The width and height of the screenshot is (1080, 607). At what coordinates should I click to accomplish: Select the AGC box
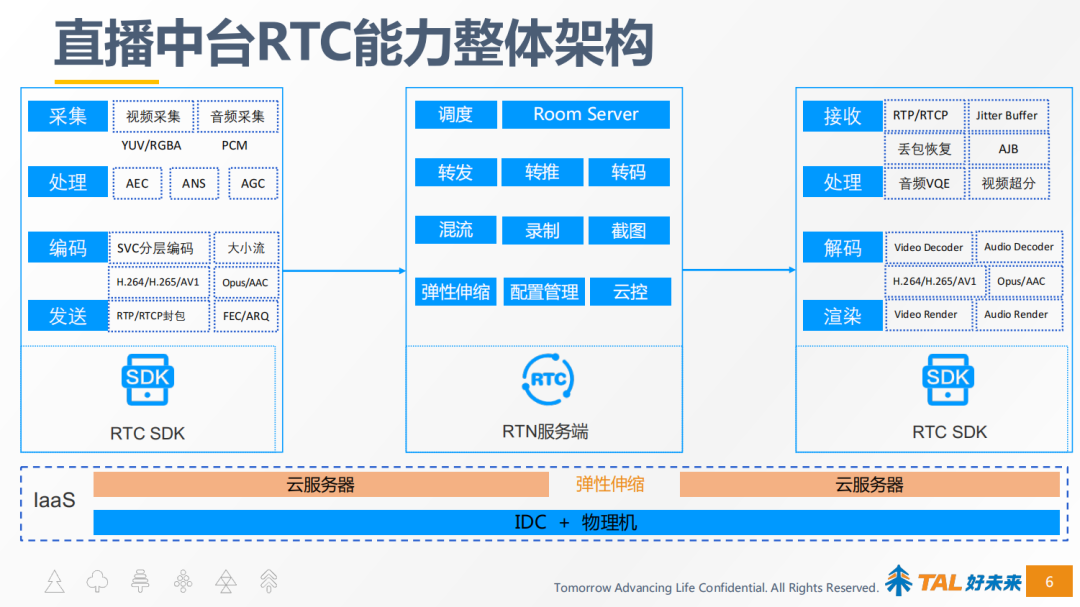[x=253, y=183]
